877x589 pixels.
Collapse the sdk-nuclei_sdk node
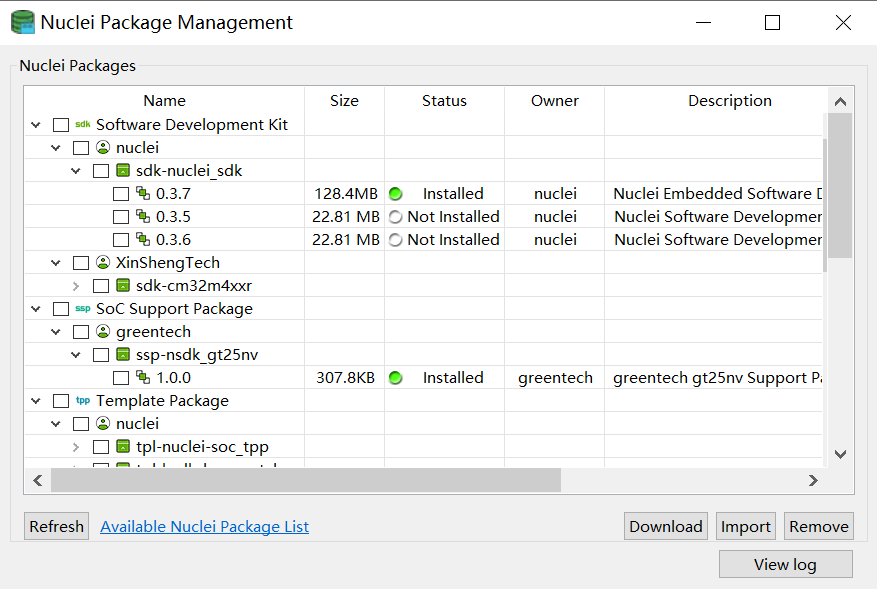point(76,171)
